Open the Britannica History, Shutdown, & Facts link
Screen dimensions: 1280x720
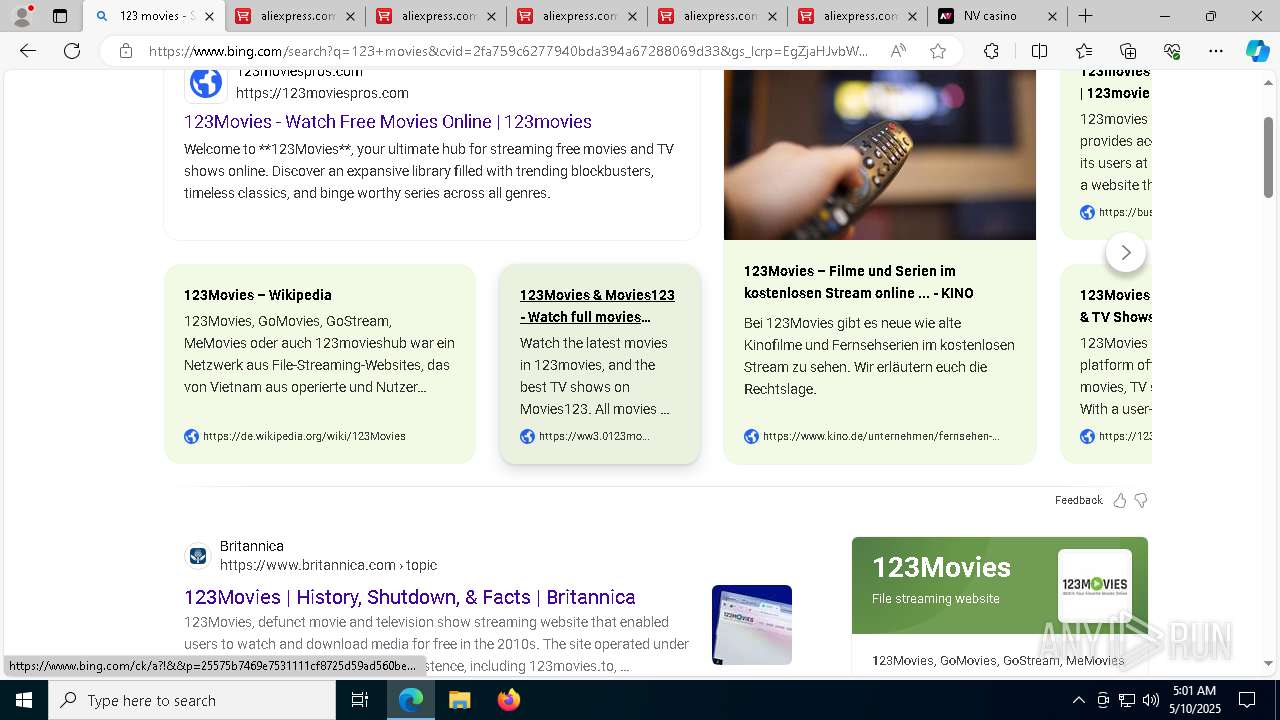click(x=410, y=597)
